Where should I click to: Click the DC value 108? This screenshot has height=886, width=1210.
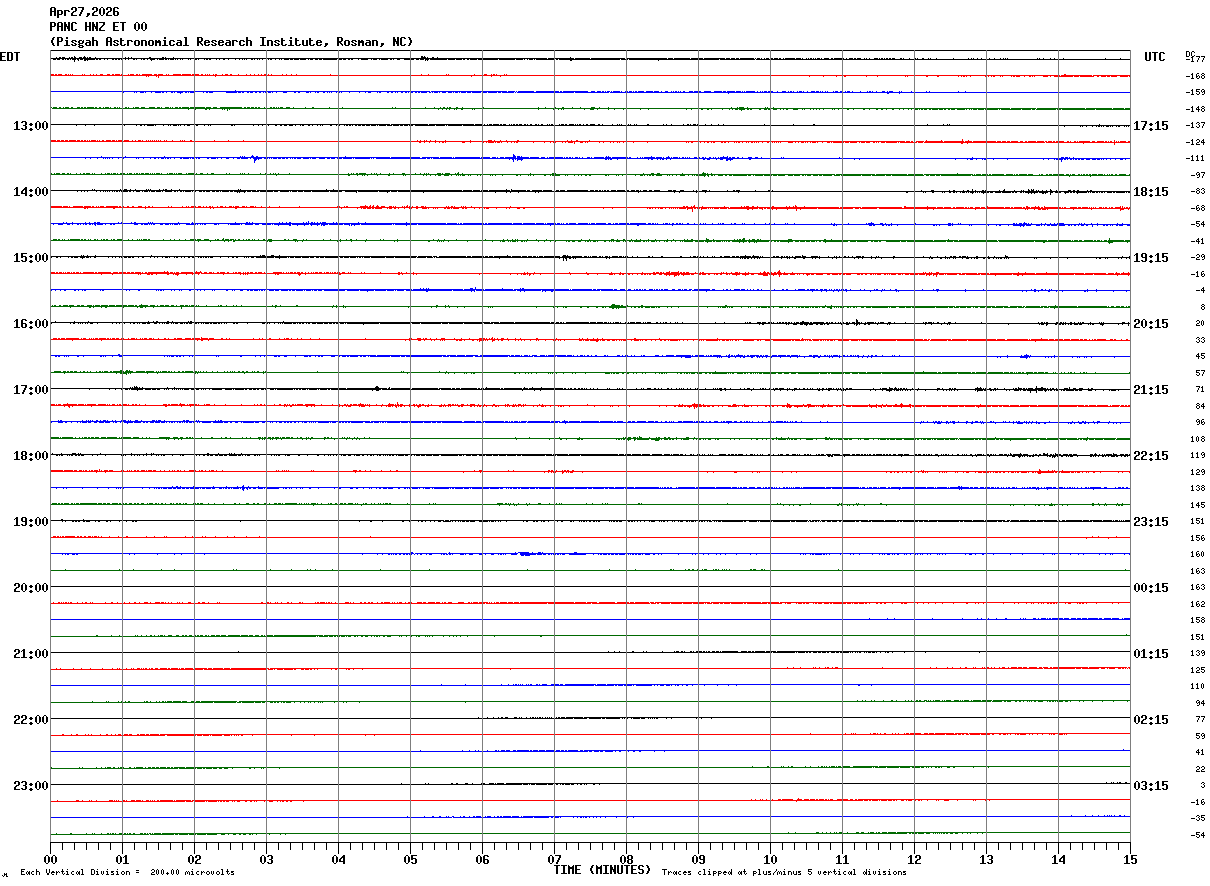[x=1198, y=439]
